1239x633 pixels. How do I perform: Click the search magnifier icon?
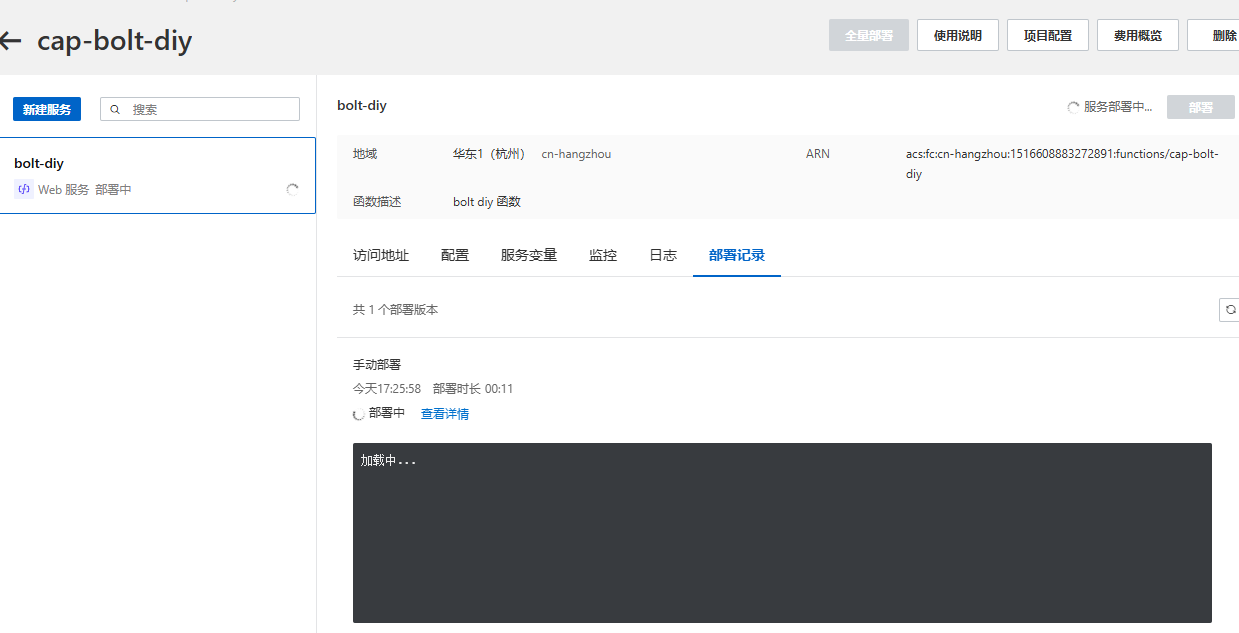(x=115, y=109)
